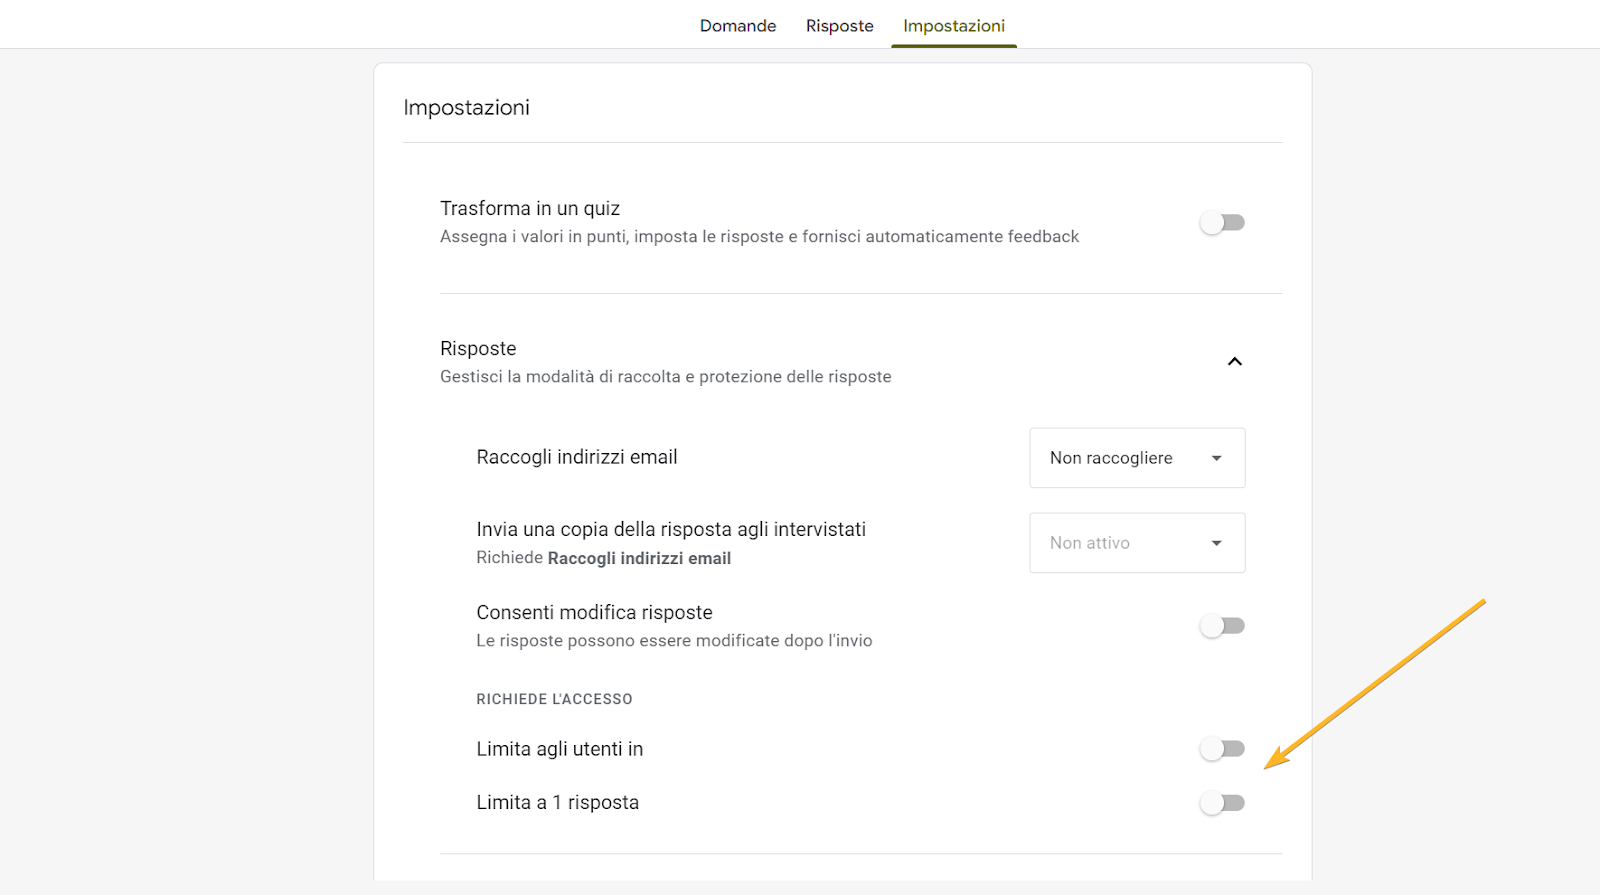The width and height of the screenshot is (1600, 895).
Task: Click the Limita a 1 risposta label
Action: click(557, 803)
